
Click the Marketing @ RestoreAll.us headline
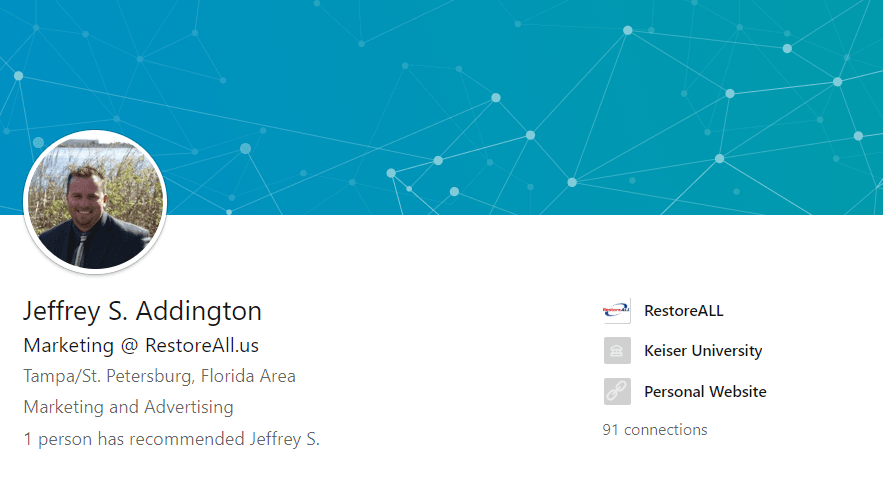pyautogui.click(x=141, y=345)
